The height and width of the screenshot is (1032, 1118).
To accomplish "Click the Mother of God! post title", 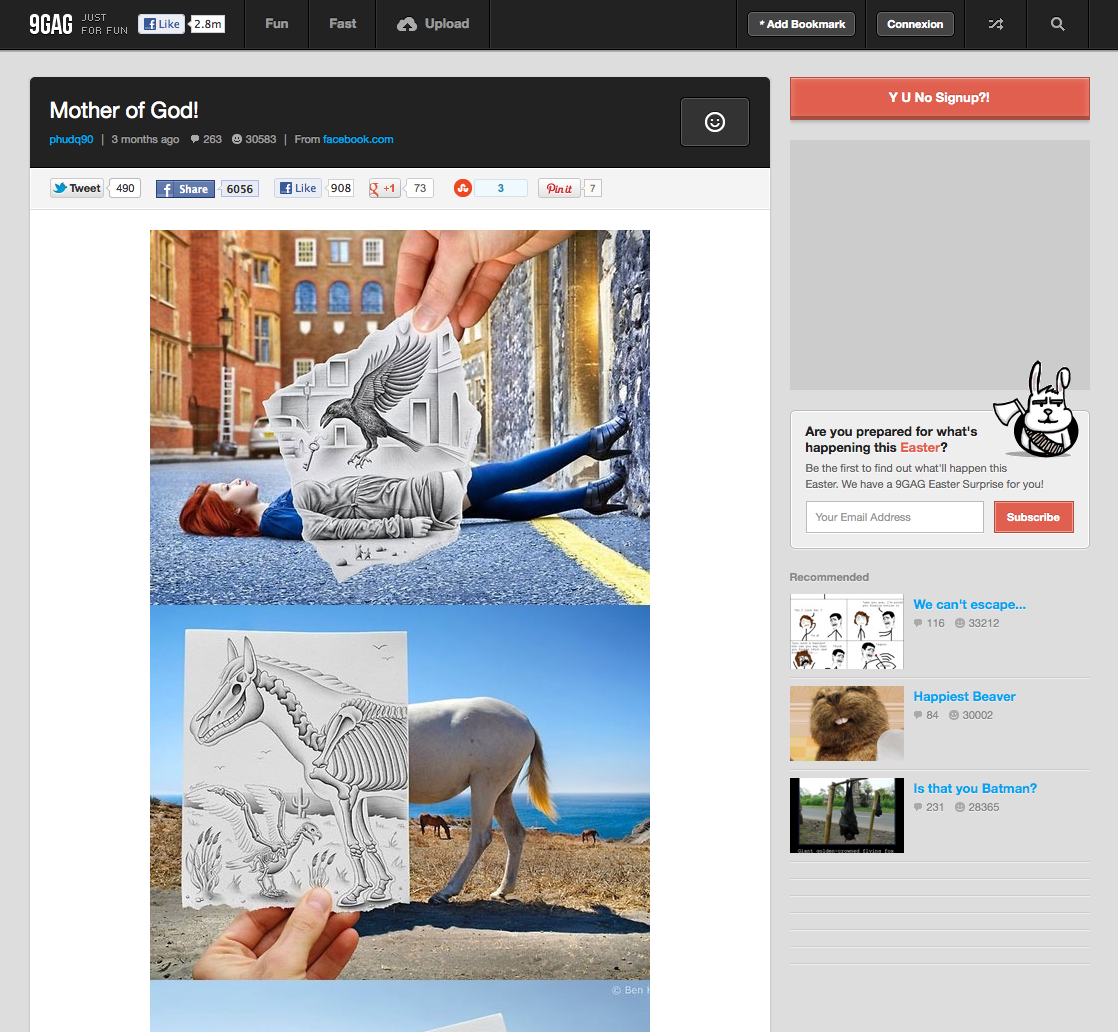I will pyautogui.click(x=124, y=110).
